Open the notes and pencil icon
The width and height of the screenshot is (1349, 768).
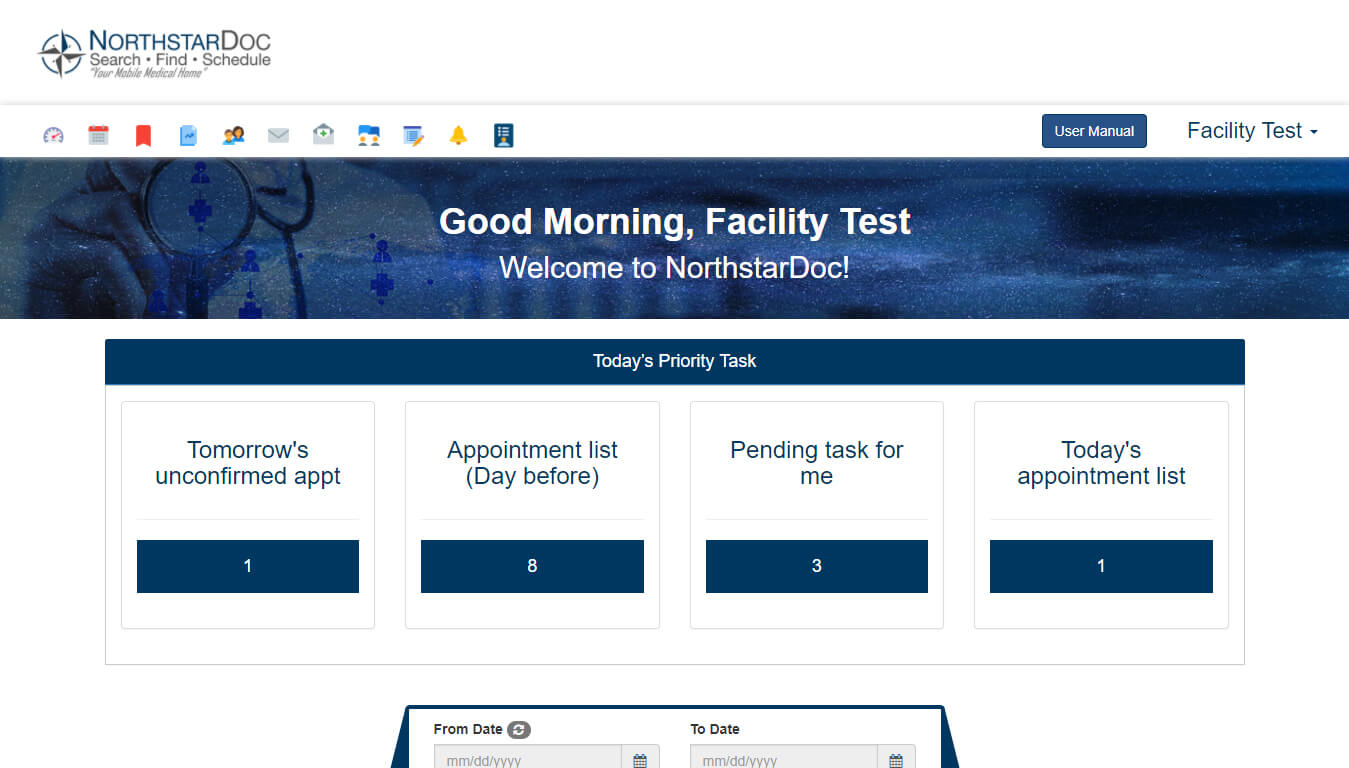click(x=412, y=133)
